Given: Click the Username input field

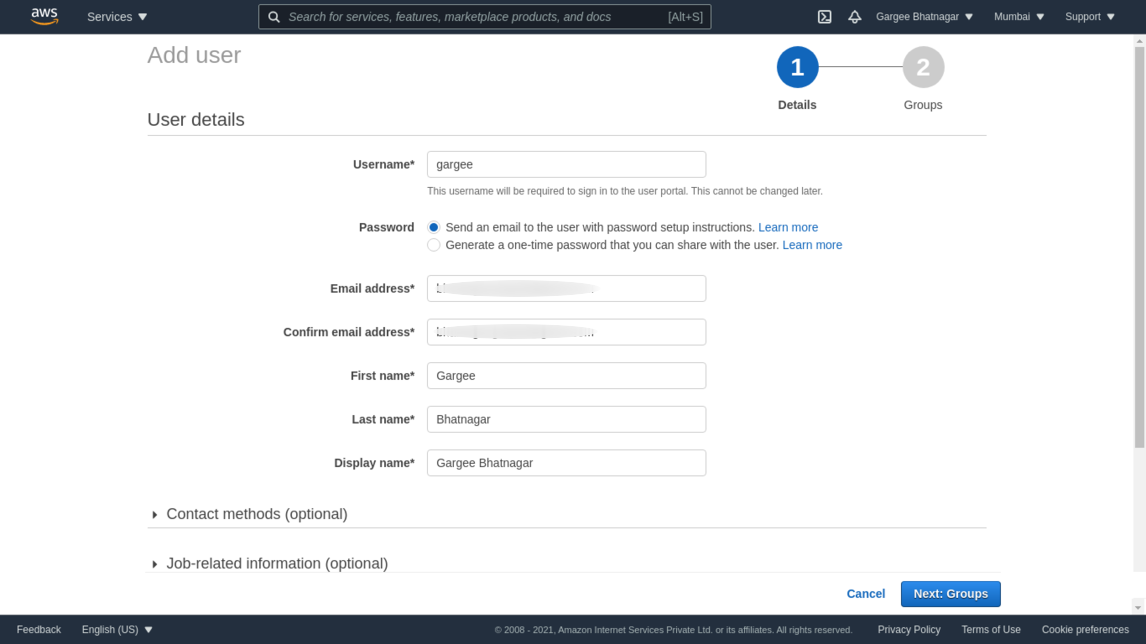Looking at the screenshot, I should point(566,164).
